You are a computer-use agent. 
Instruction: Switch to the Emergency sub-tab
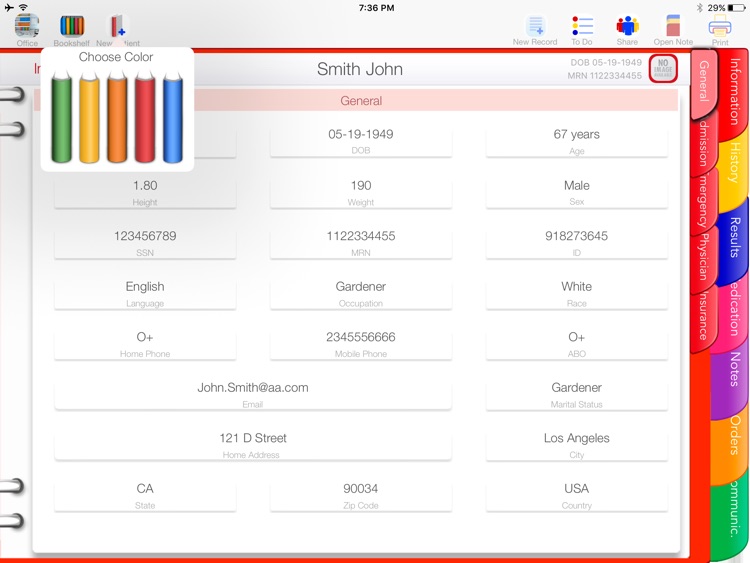(703, 201)
